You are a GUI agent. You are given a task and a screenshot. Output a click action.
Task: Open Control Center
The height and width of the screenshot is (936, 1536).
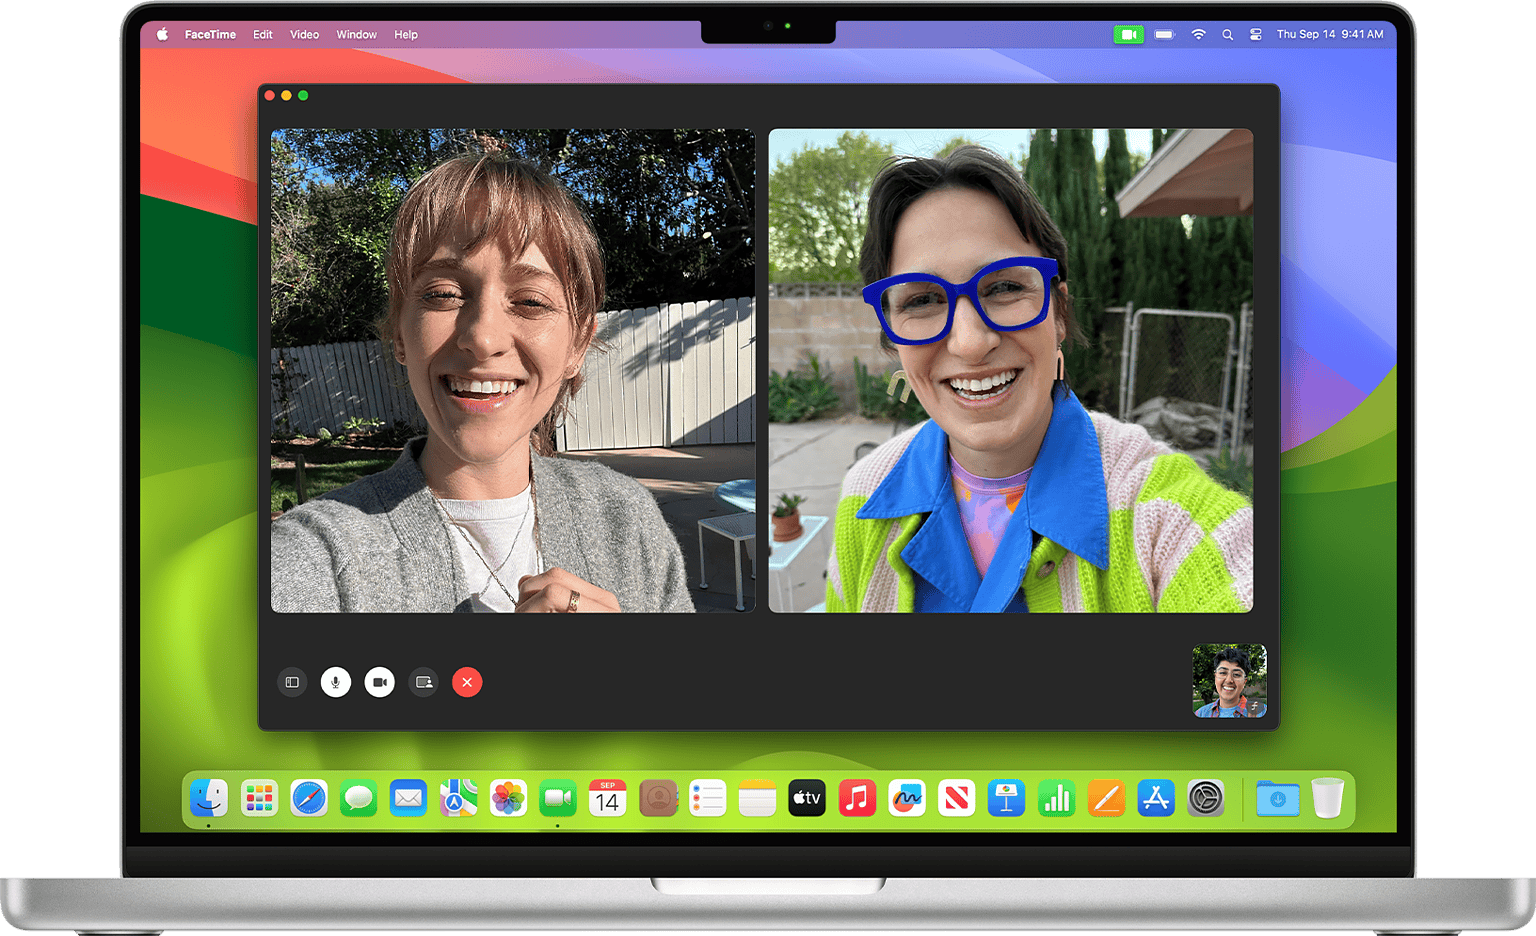[1256, 34]
